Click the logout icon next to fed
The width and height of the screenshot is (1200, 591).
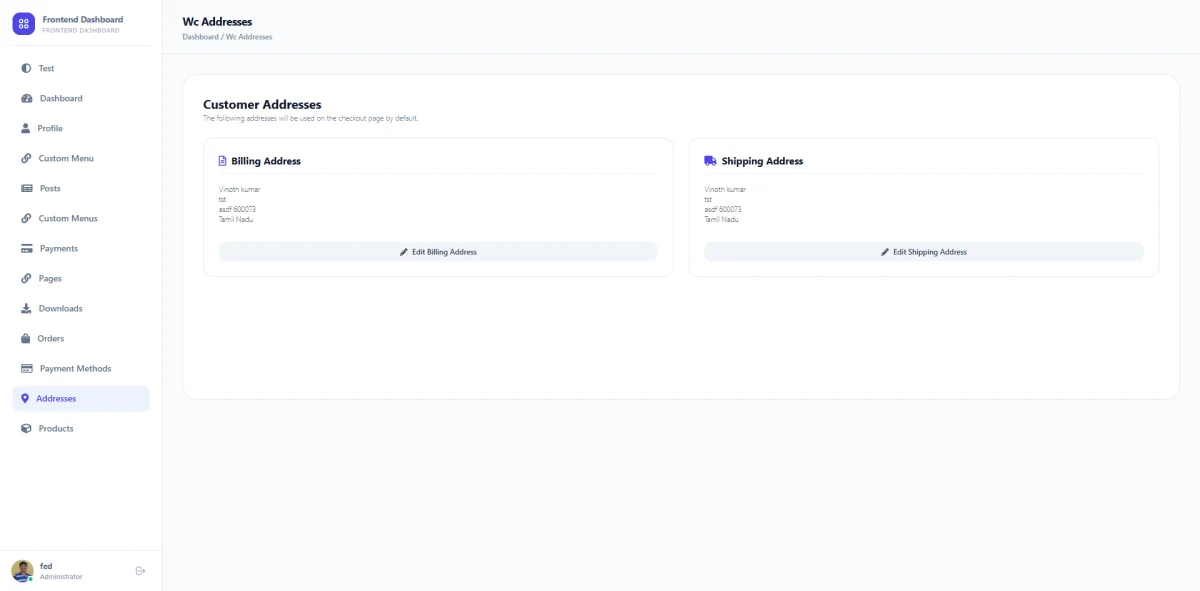tap(140, 571)
